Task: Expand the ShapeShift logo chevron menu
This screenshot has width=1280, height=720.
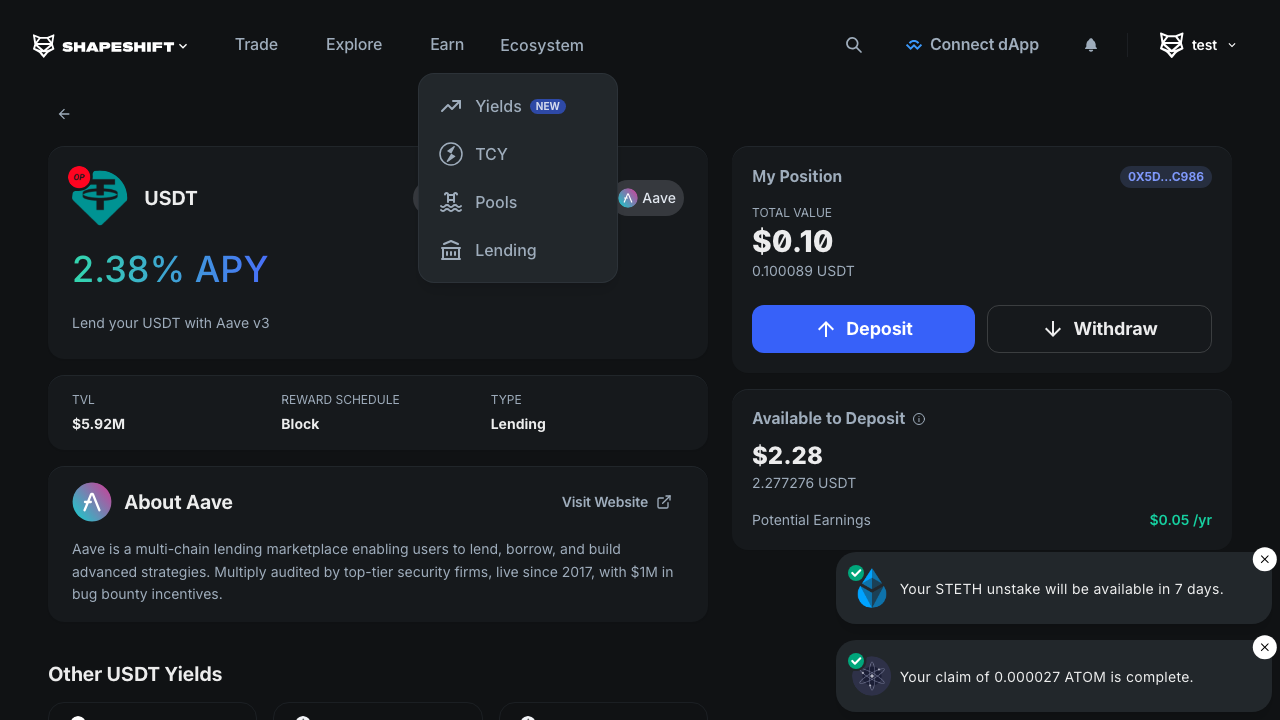Action: tap(183, 45)
